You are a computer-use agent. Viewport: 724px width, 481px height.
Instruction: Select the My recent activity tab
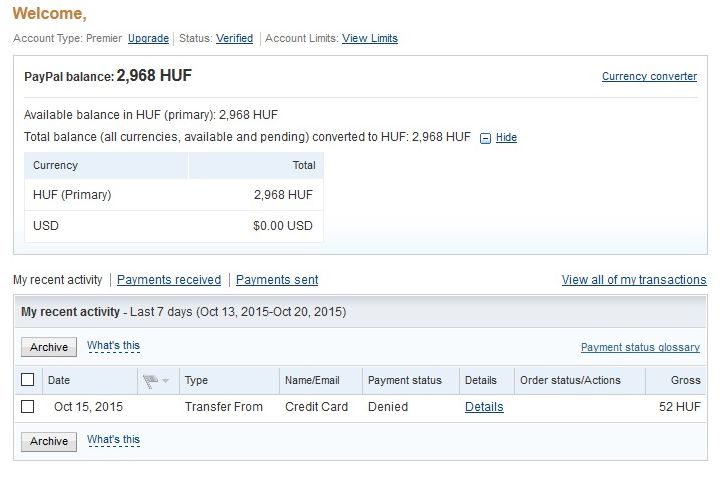pos(57,280)
